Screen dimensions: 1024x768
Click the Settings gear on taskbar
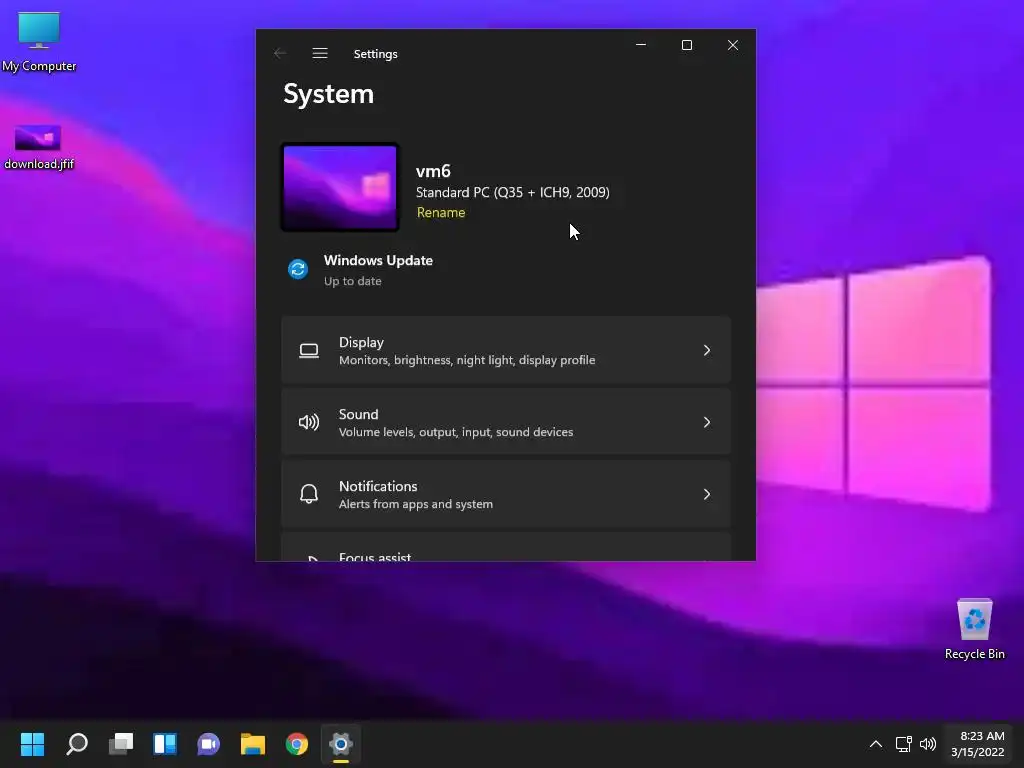coord(341,744)
